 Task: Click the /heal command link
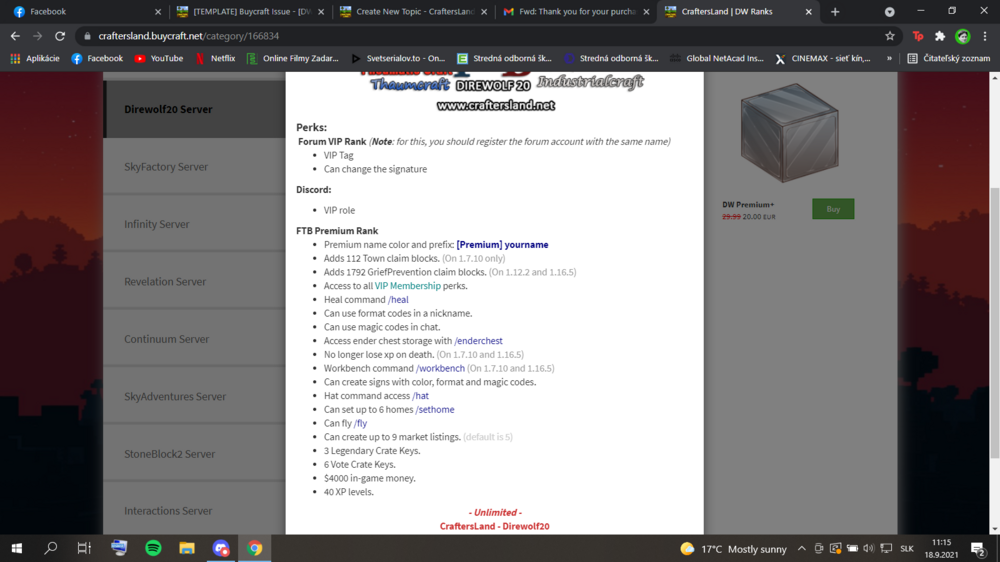point(398,300)
